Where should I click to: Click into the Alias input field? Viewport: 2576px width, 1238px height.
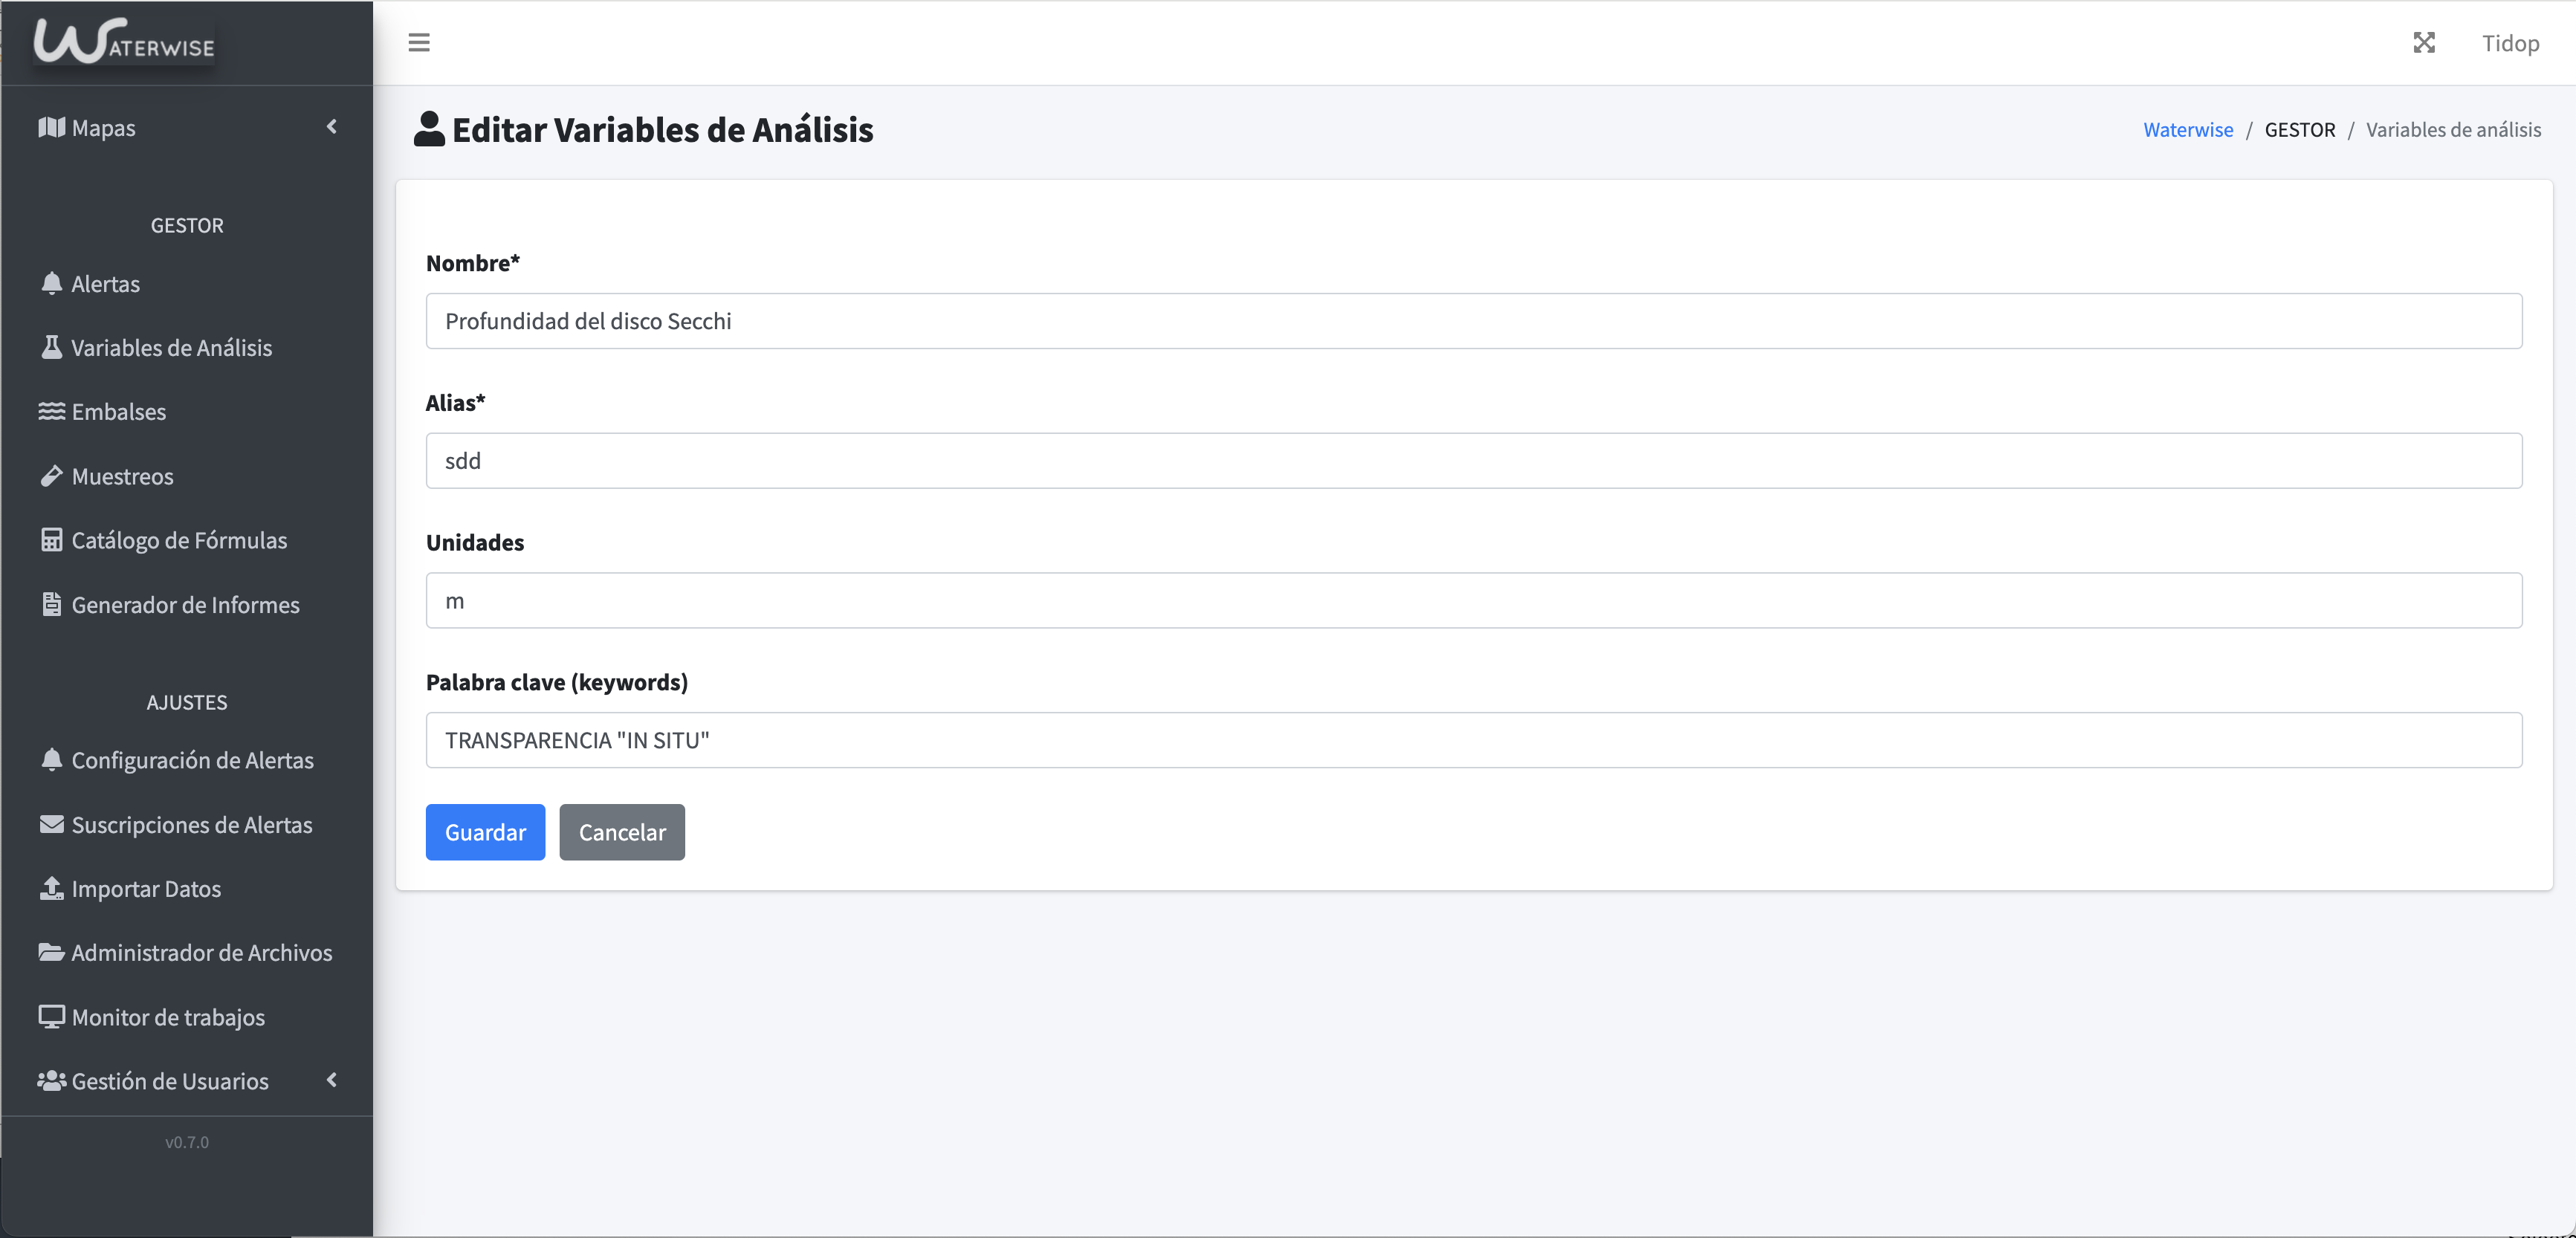[x=1474, y=461]
